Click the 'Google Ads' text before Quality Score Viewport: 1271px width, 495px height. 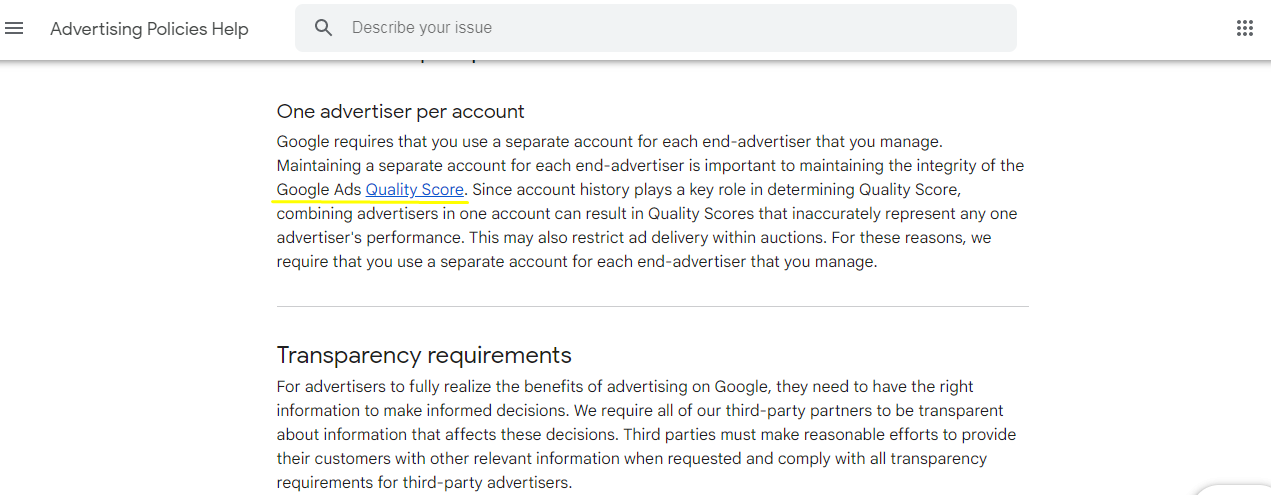tap(319, 190)
